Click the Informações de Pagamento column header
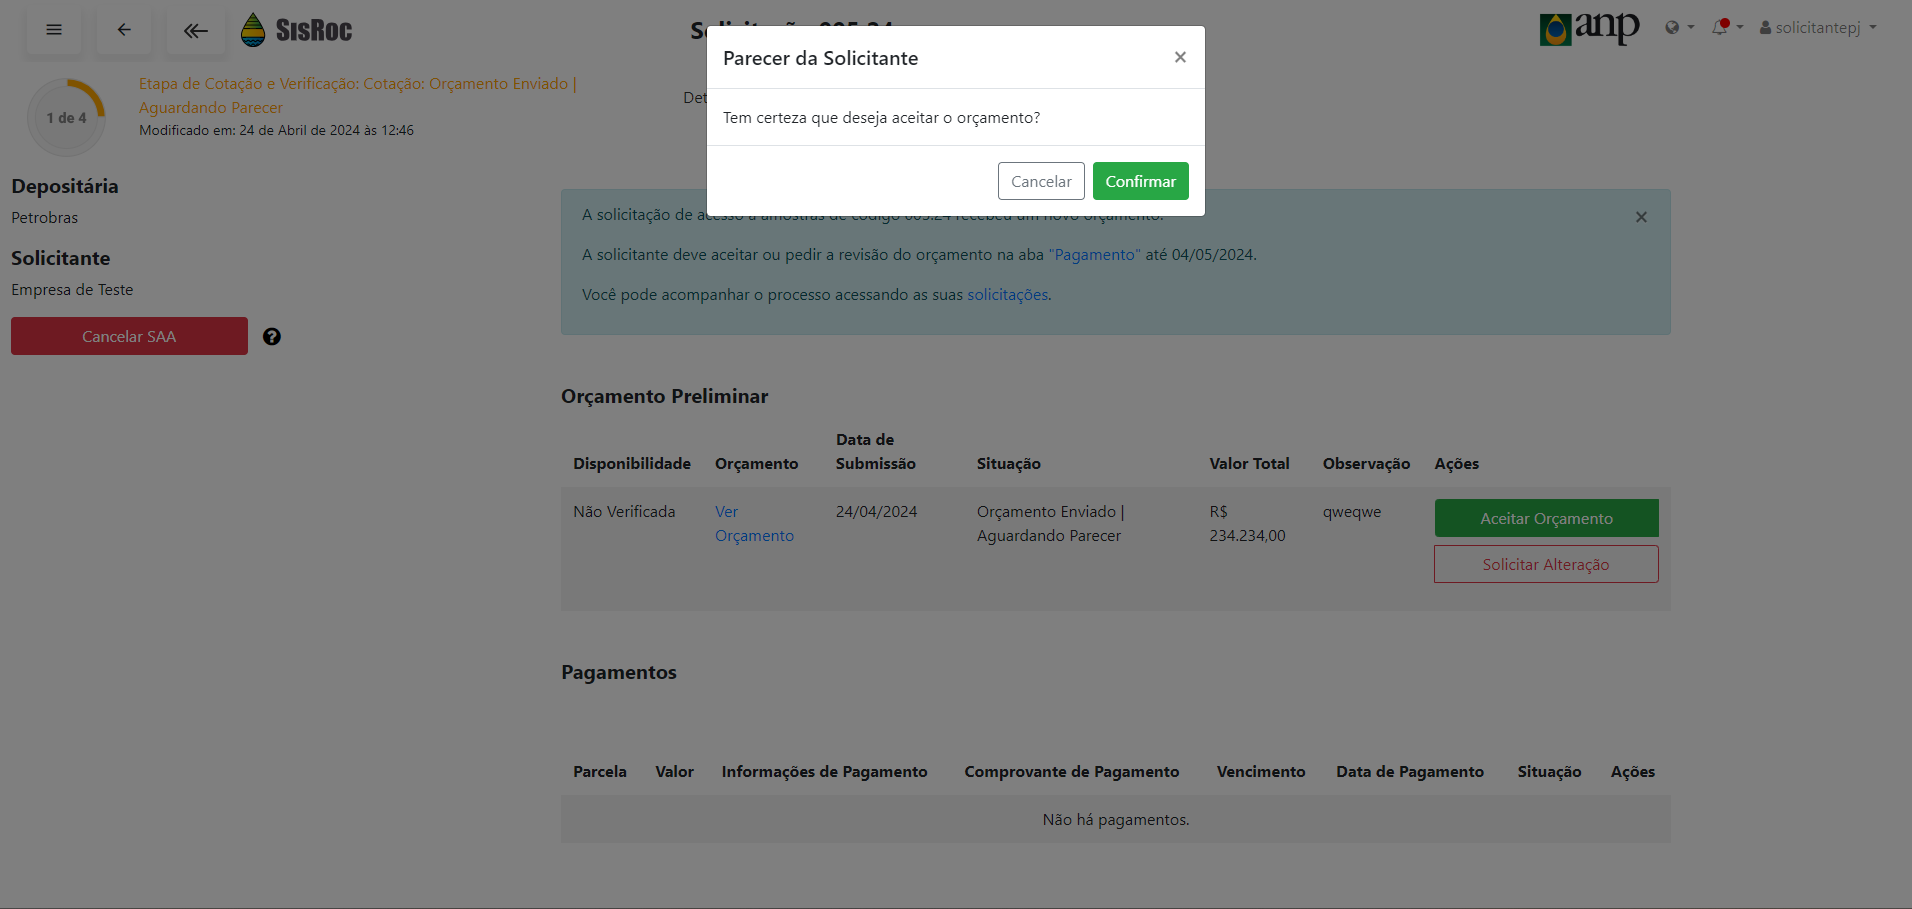 pyautogui.click(x=825, y=772)
